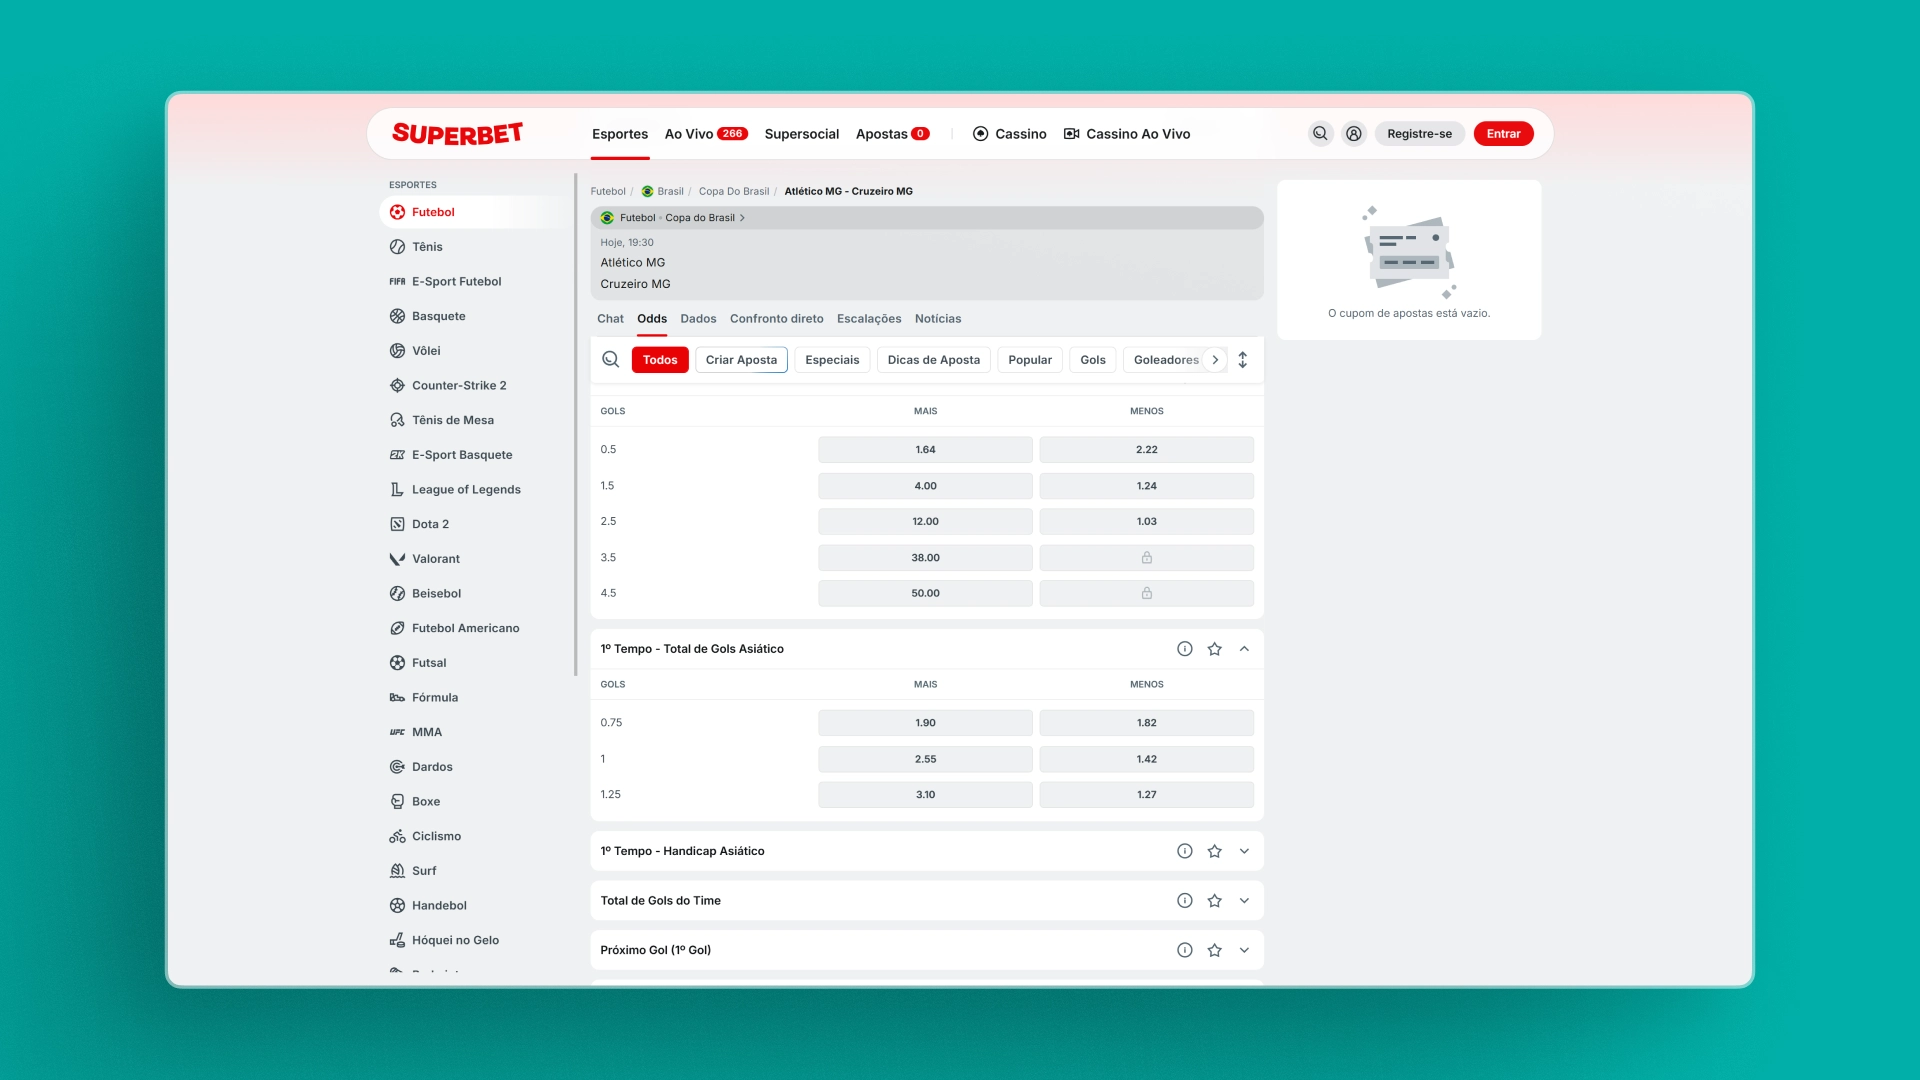
Task: Expand the Próximo Gol (1º Gol) market
Action: click(x=1244, y=950)
